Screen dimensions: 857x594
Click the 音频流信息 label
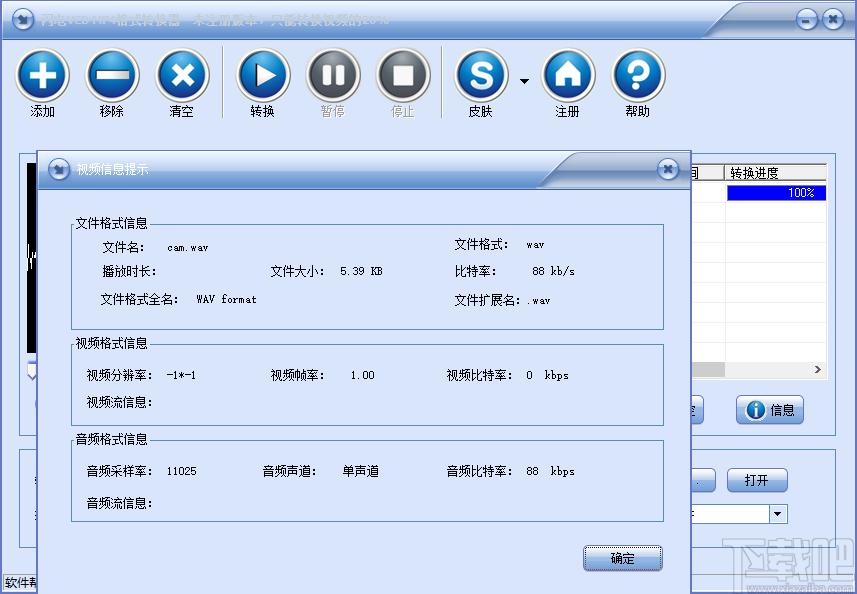pos(119,503)
